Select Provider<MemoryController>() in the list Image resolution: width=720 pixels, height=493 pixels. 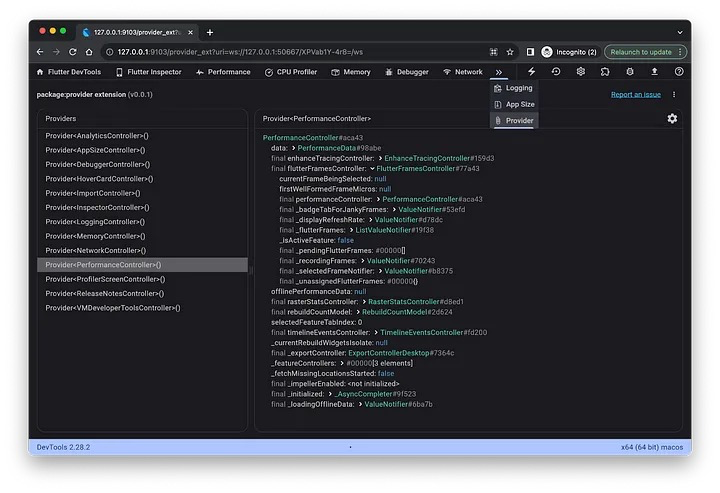click(x=142, y=236)
